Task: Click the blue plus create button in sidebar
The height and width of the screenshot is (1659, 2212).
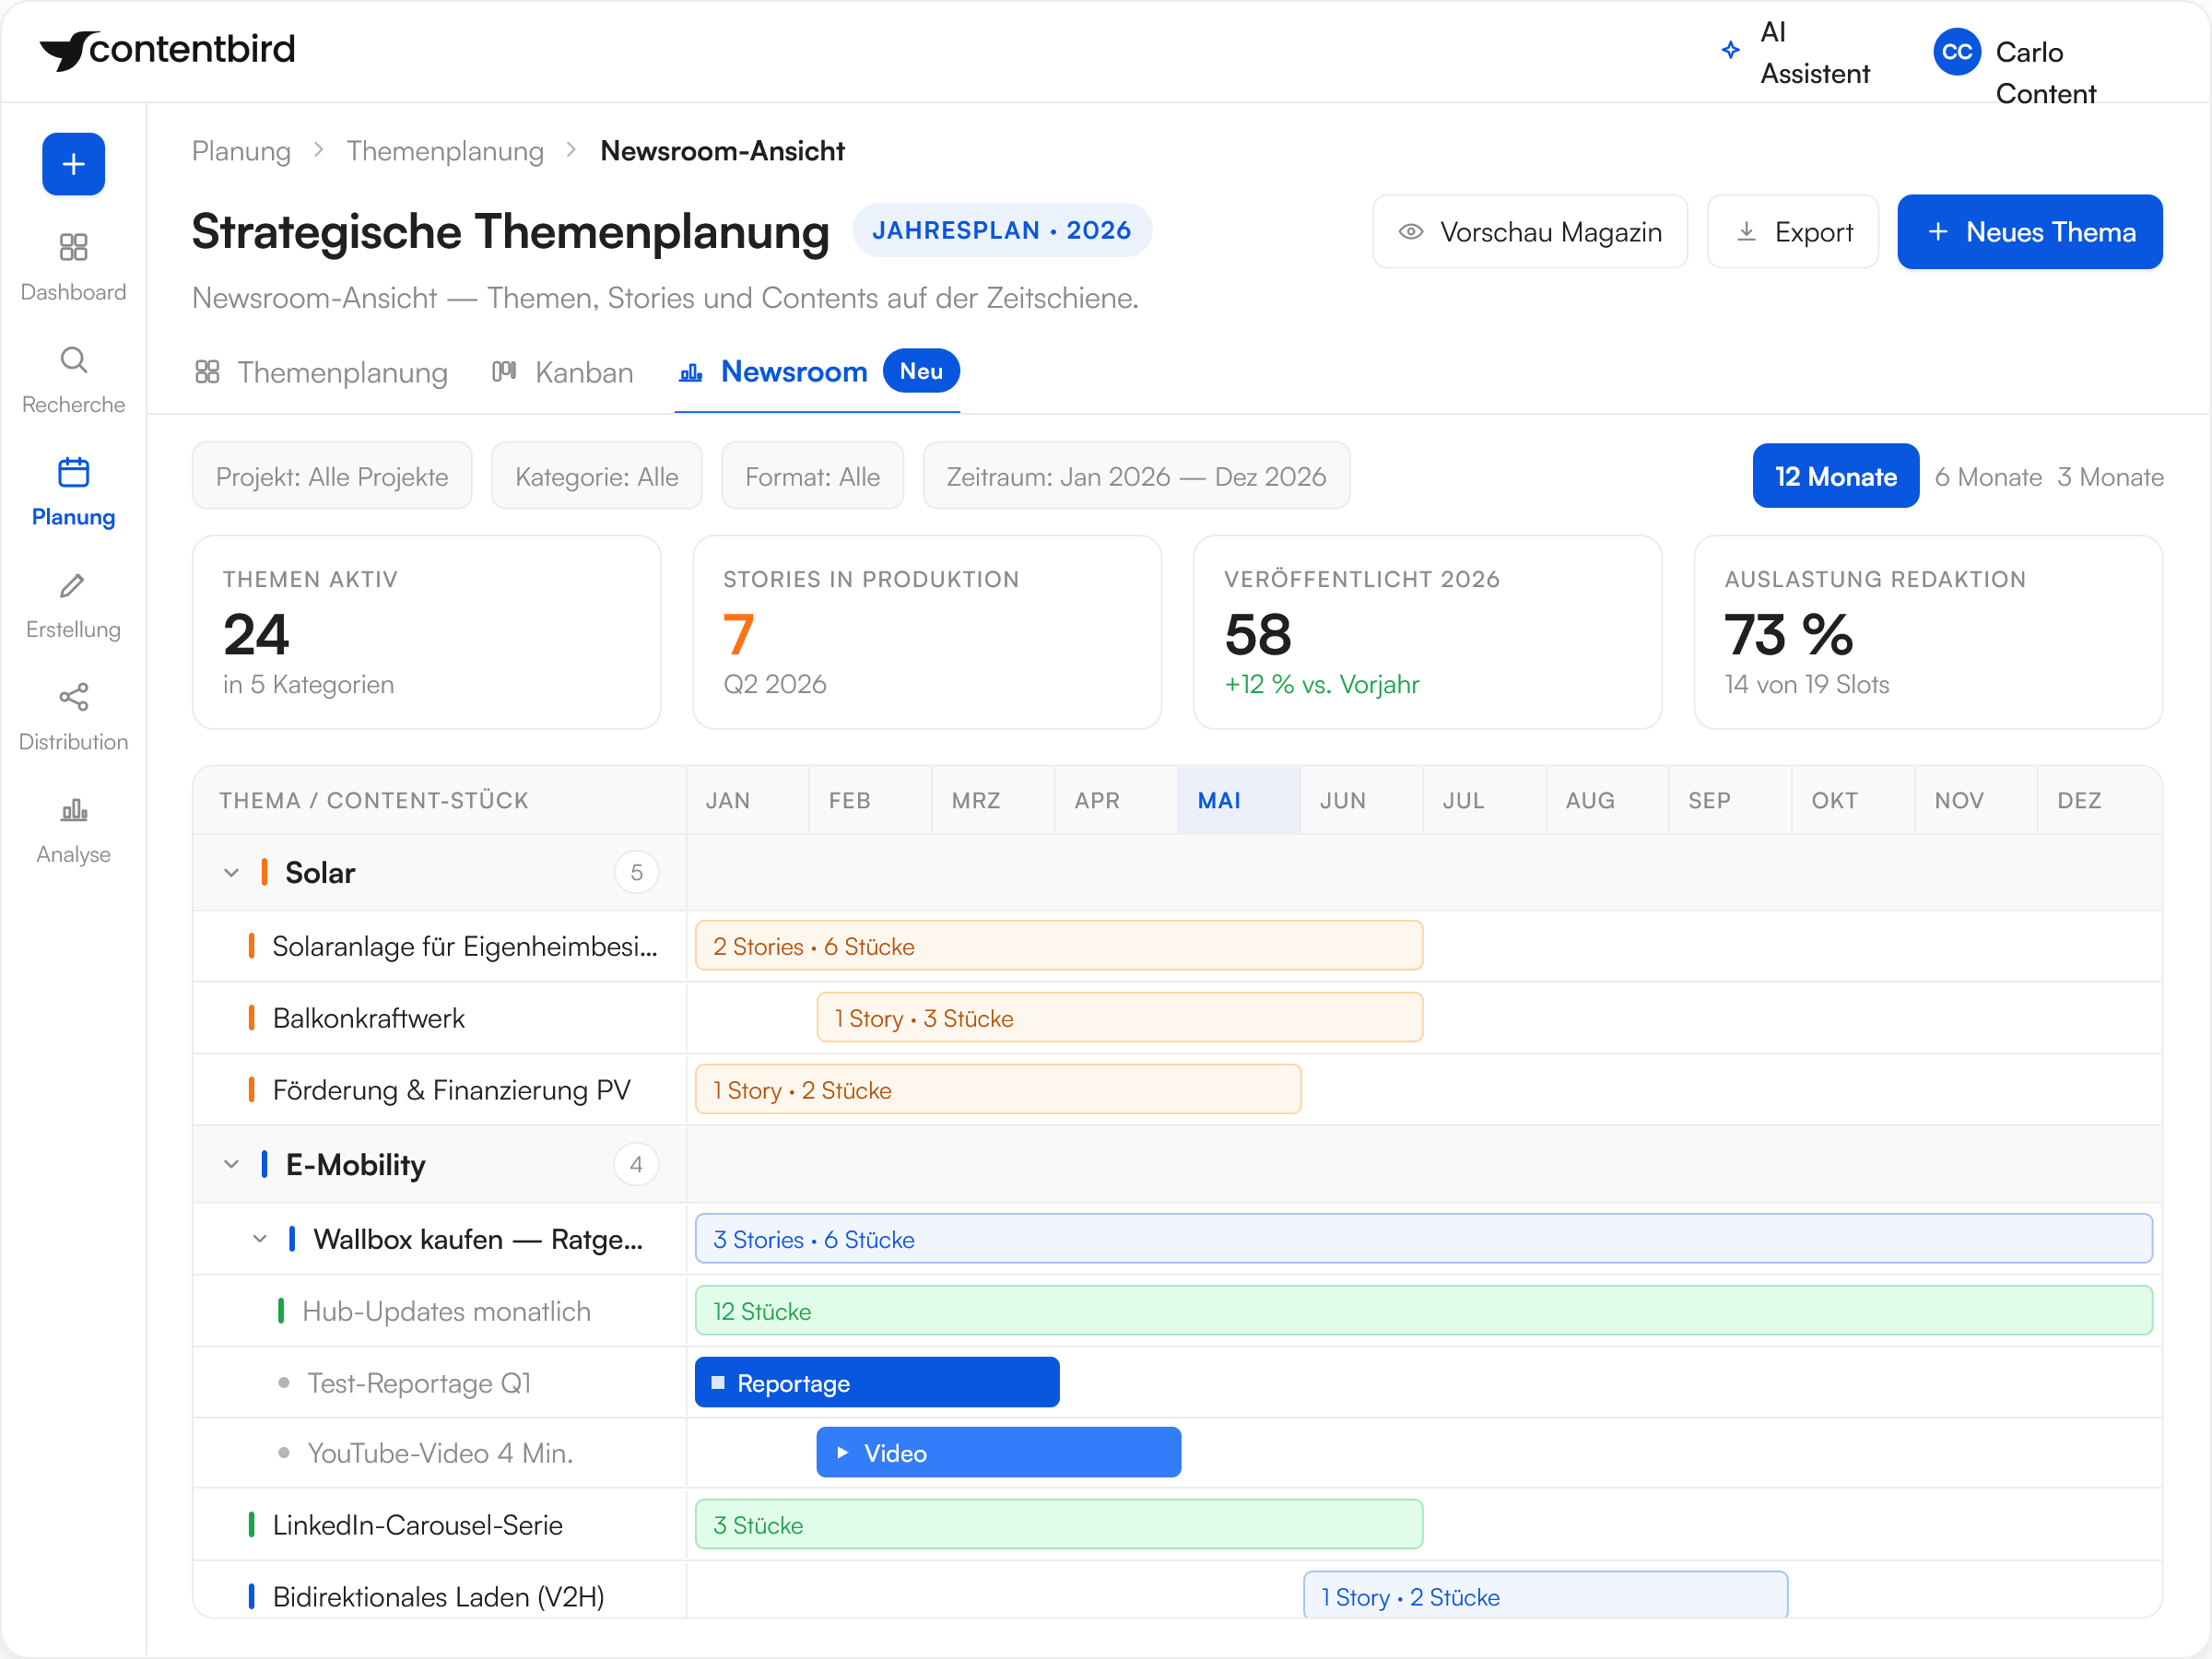Action: pos(73,164)
